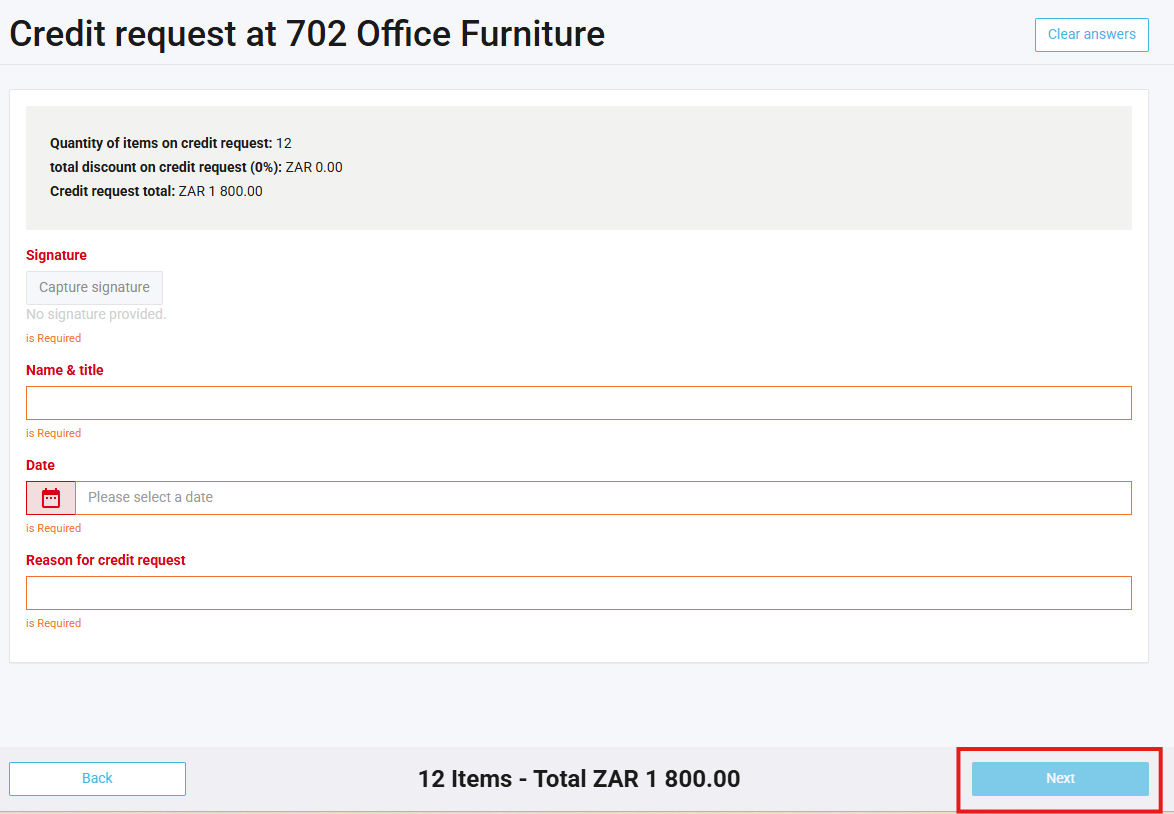Click the Name & title label

[65, 370]
